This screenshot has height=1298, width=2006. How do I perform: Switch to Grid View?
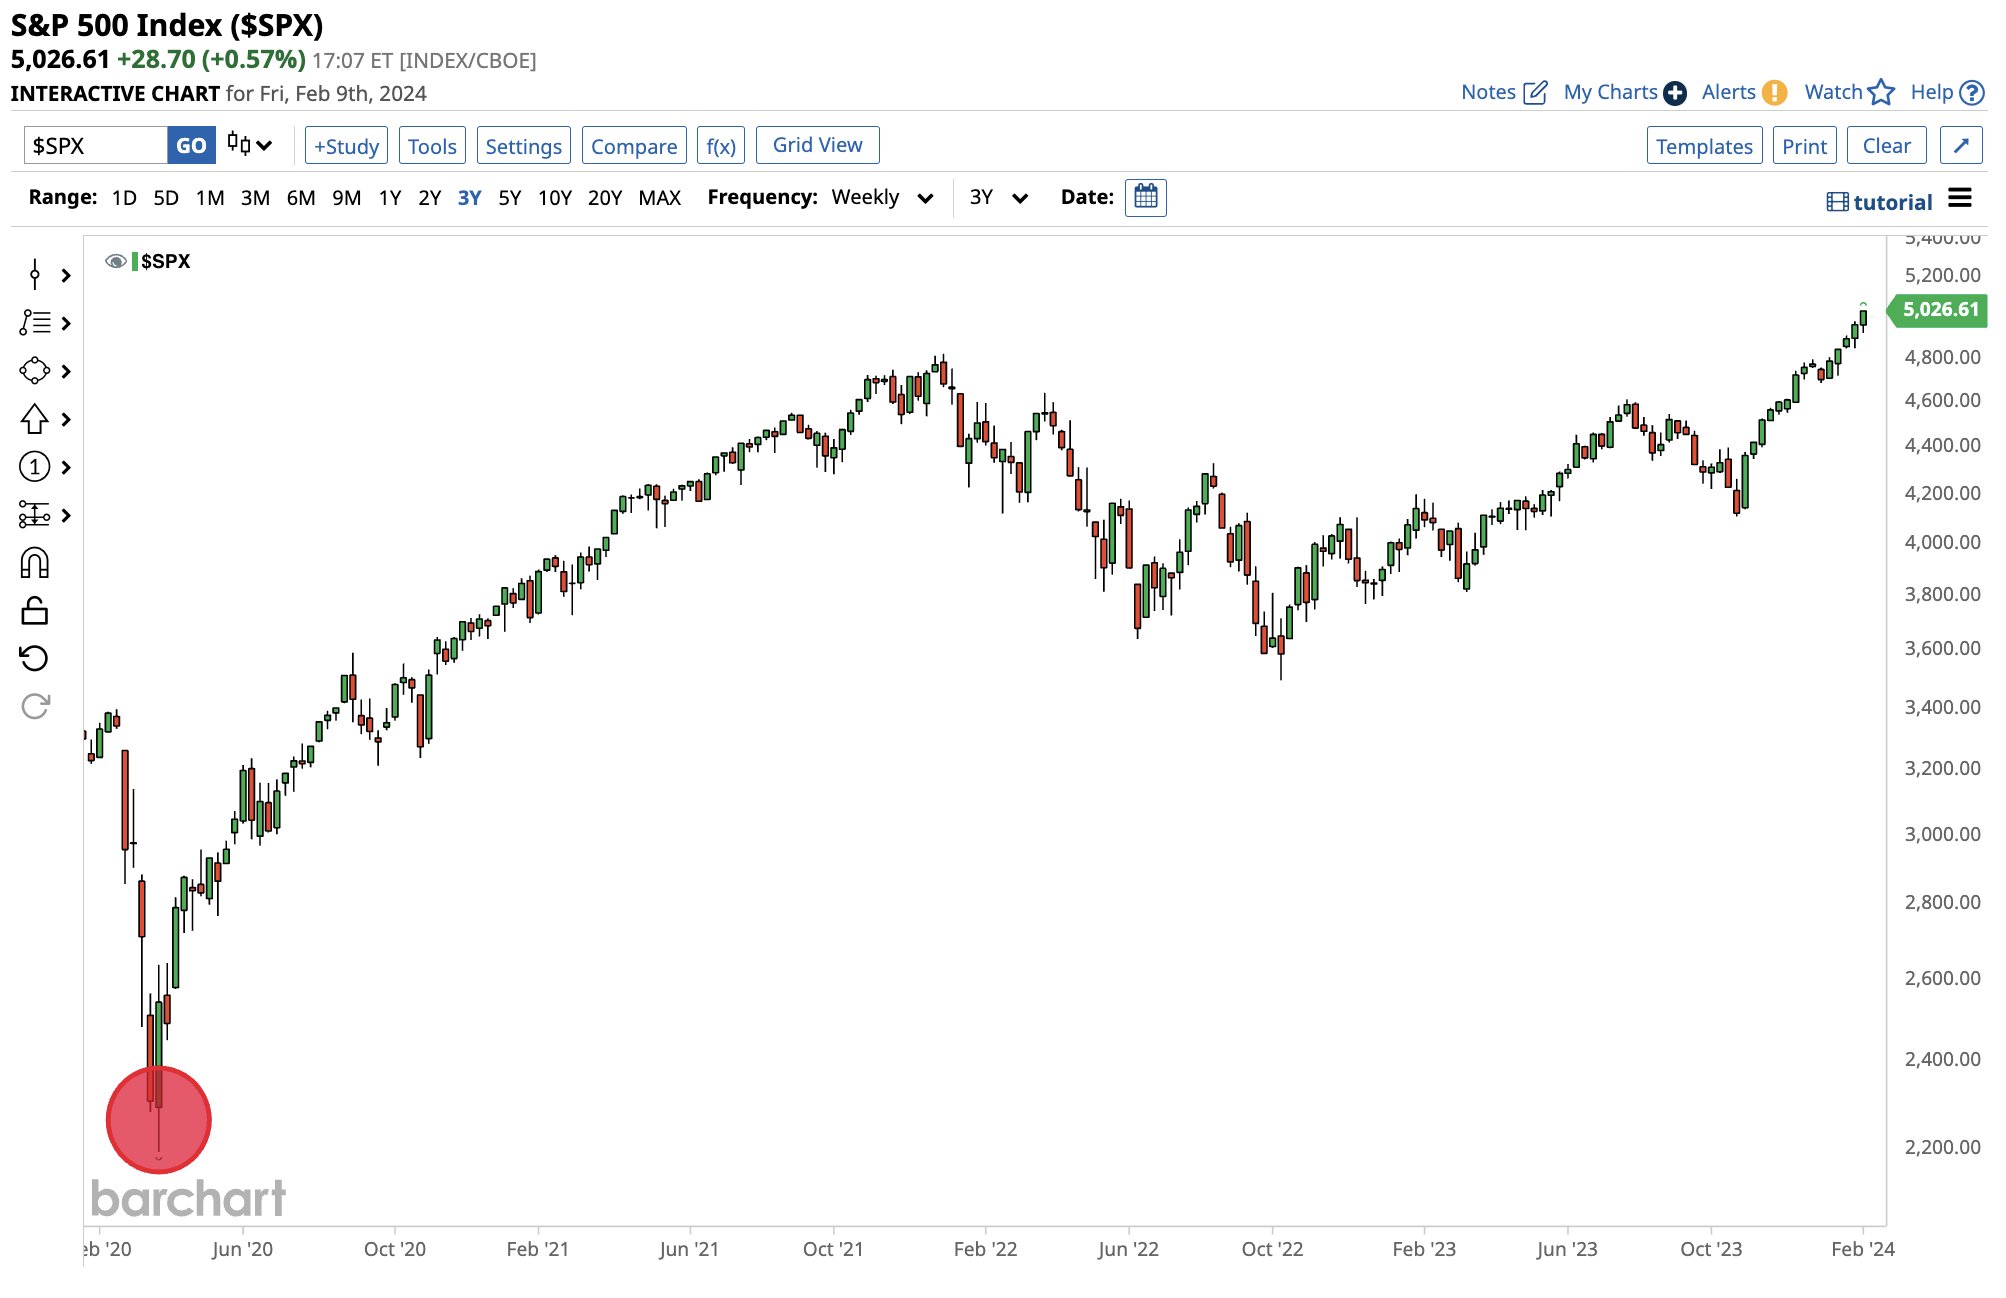point(818,145)
